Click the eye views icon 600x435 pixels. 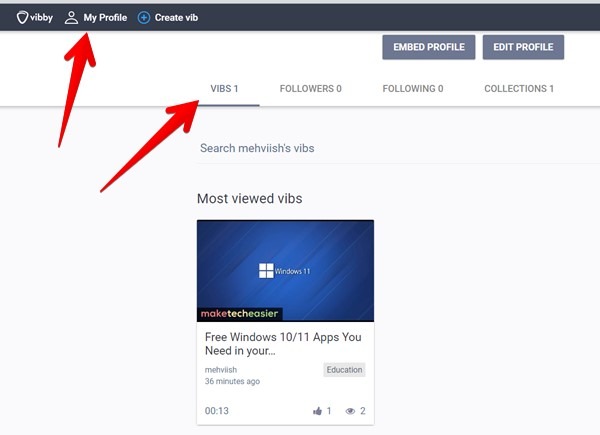pyautogui.click(x=351, y=411)
